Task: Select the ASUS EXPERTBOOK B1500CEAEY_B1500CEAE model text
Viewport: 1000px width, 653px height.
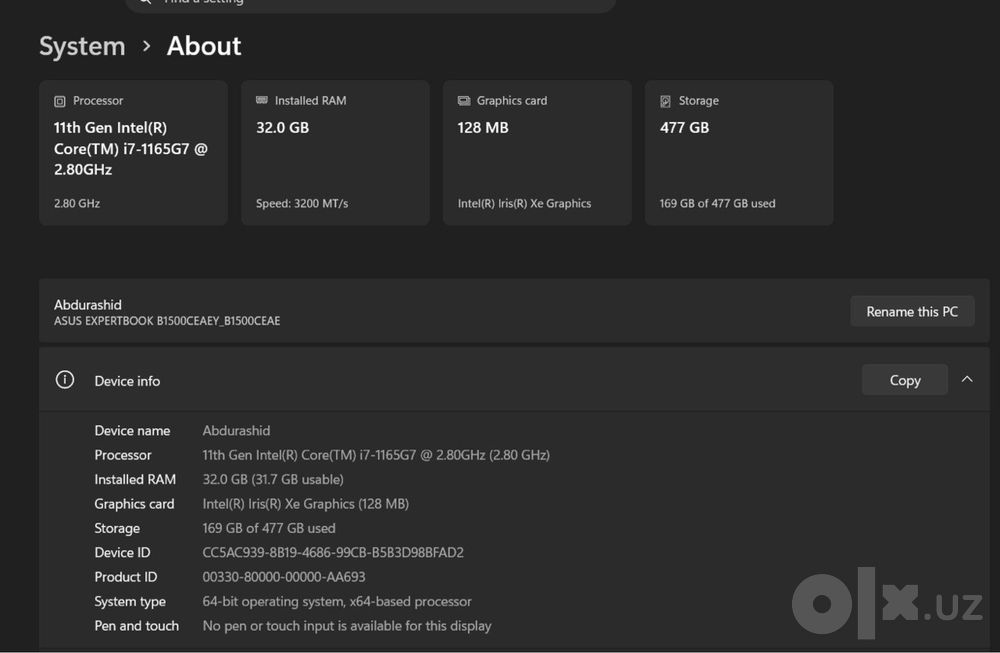Action: click(x=167, y=321)
